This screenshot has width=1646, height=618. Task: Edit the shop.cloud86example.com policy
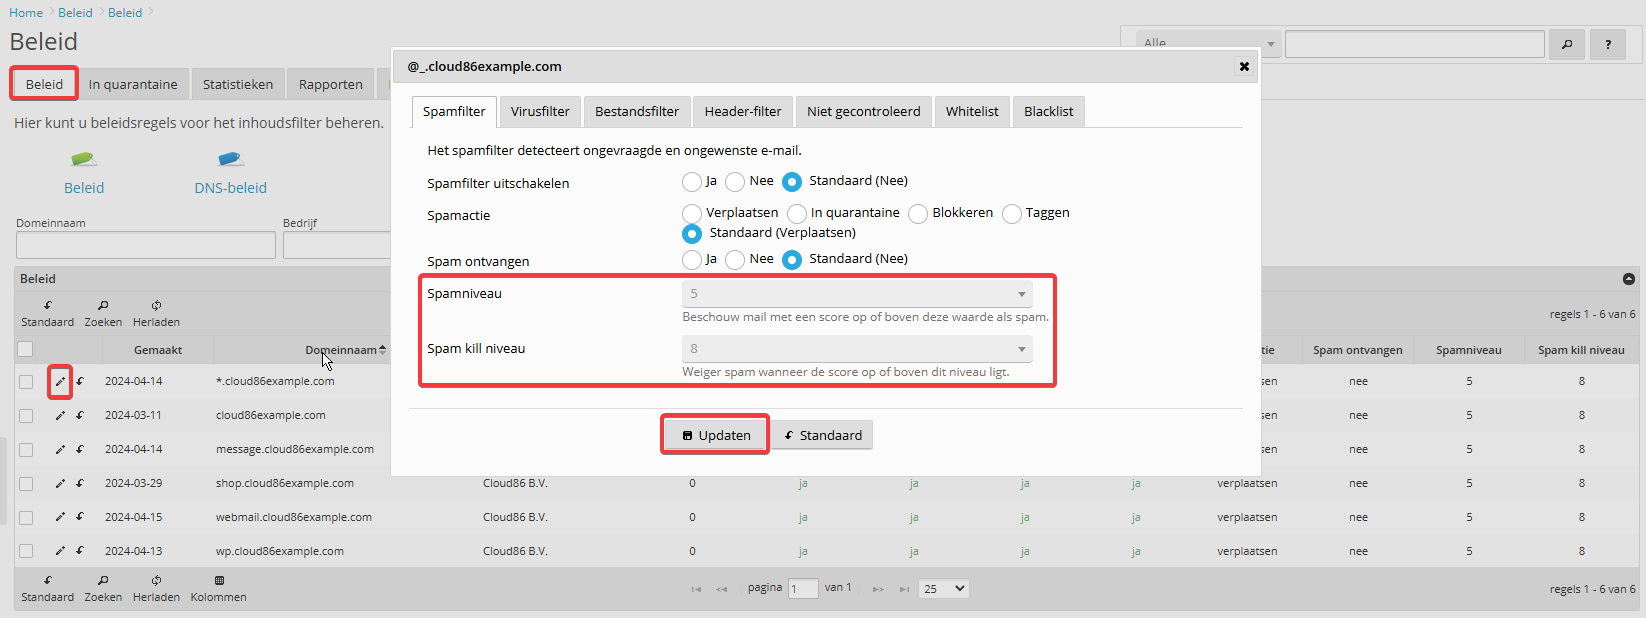pos(60,483)
